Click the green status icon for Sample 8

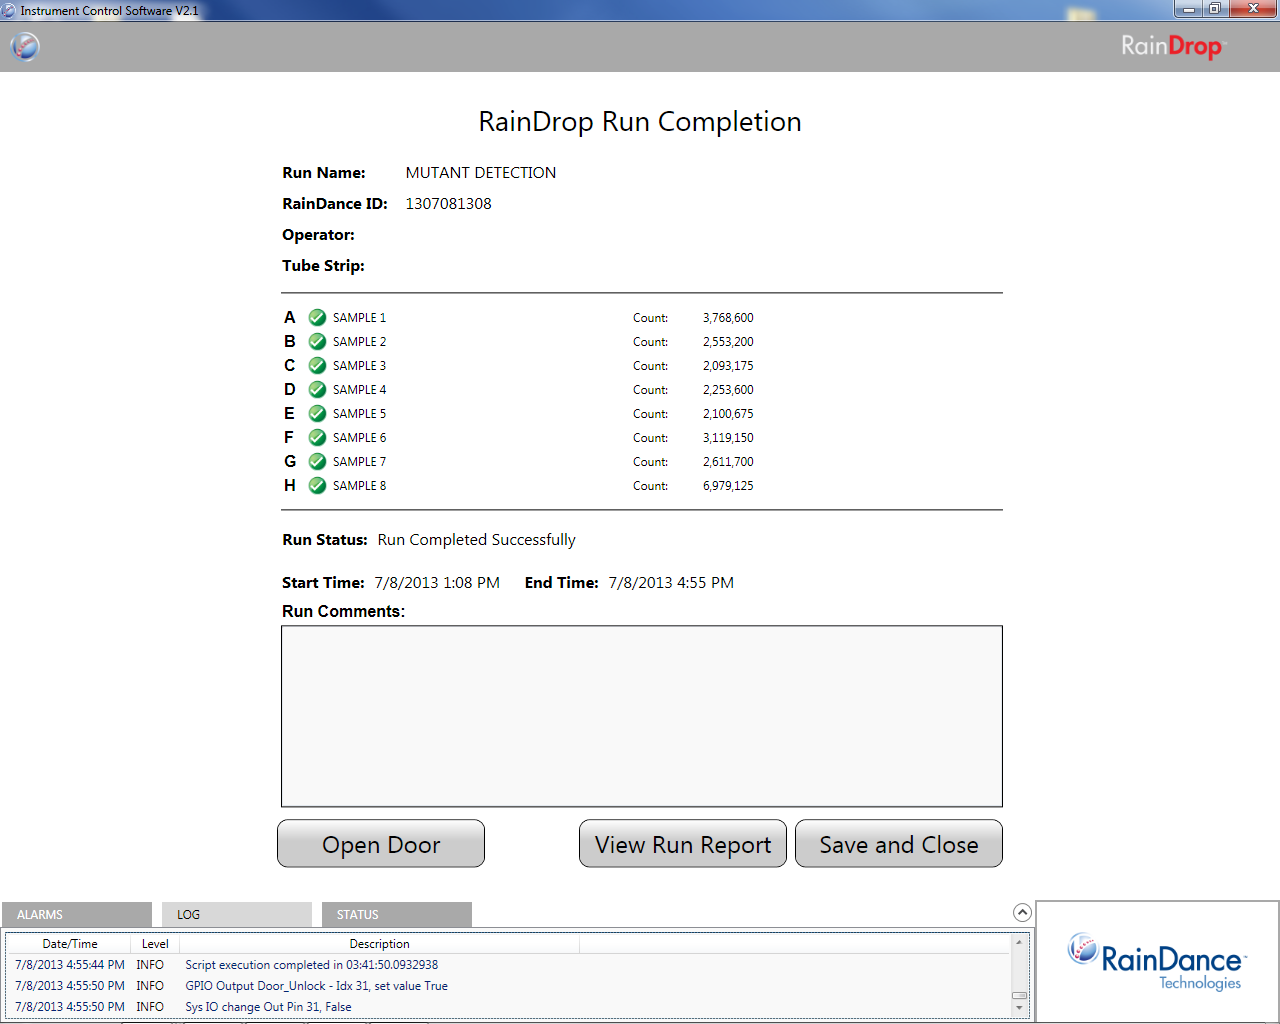pos(317,486)
